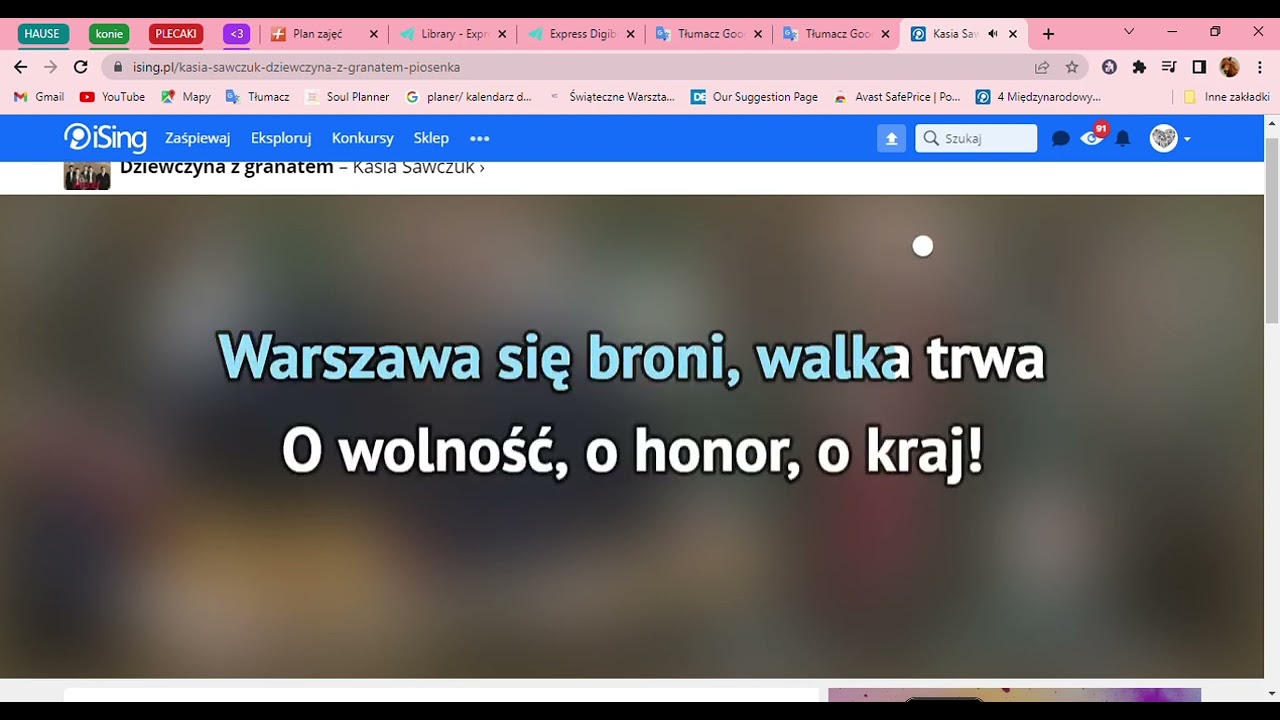1280x720 pixels.
Task: Click the share page icon in address bar
Action: coord(1042,67)
